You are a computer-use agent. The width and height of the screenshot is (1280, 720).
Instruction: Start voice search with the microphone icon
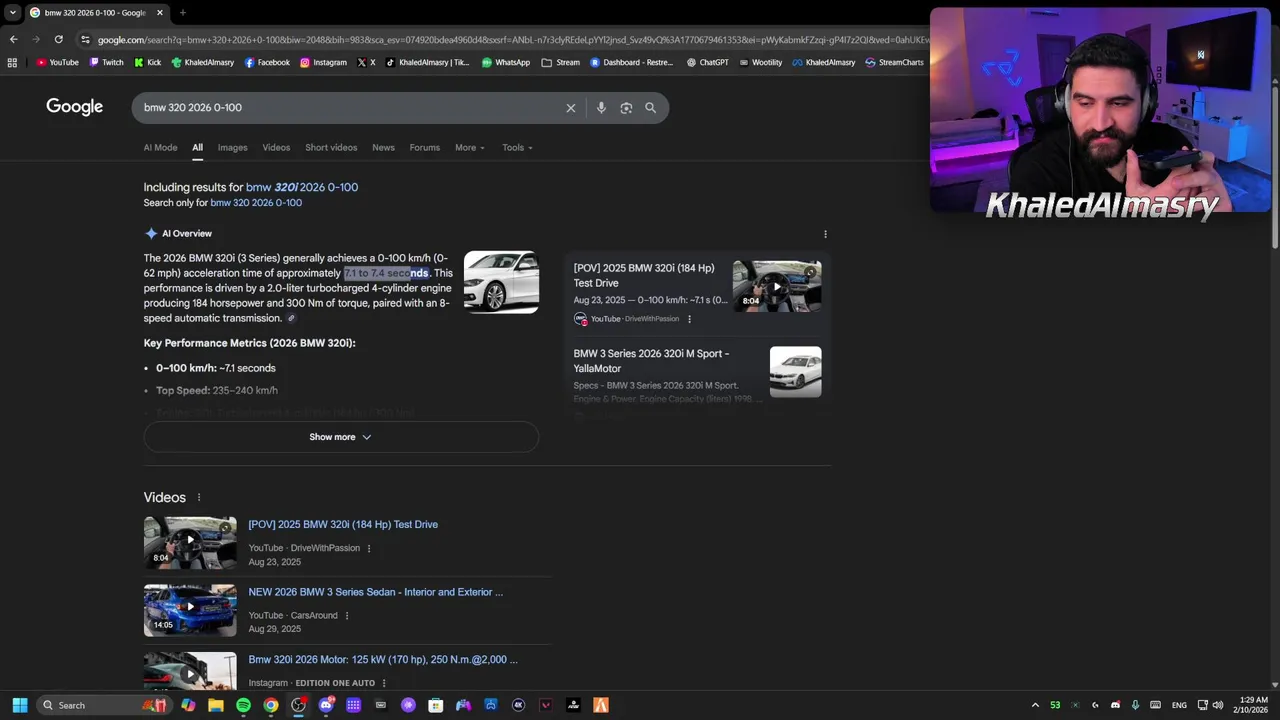[x=601, y=108]
